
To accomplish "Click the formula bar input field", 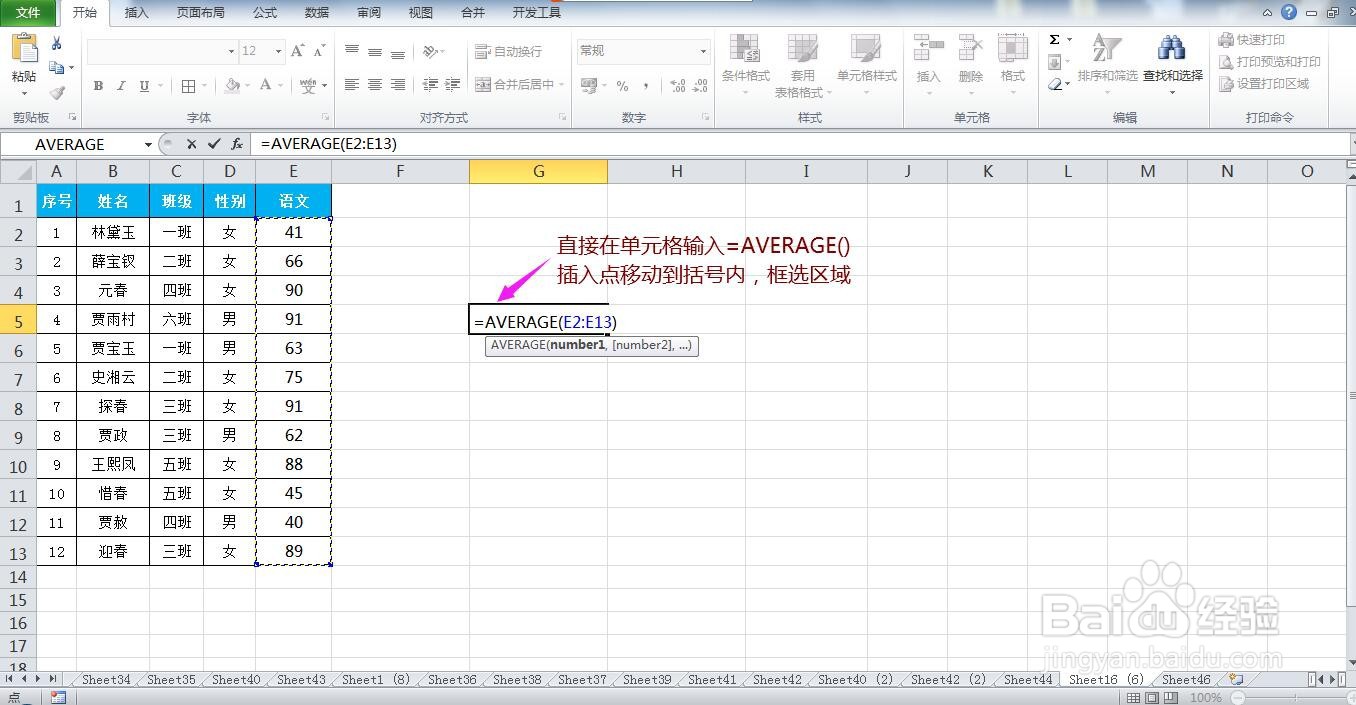I will (x=798, y=144).
